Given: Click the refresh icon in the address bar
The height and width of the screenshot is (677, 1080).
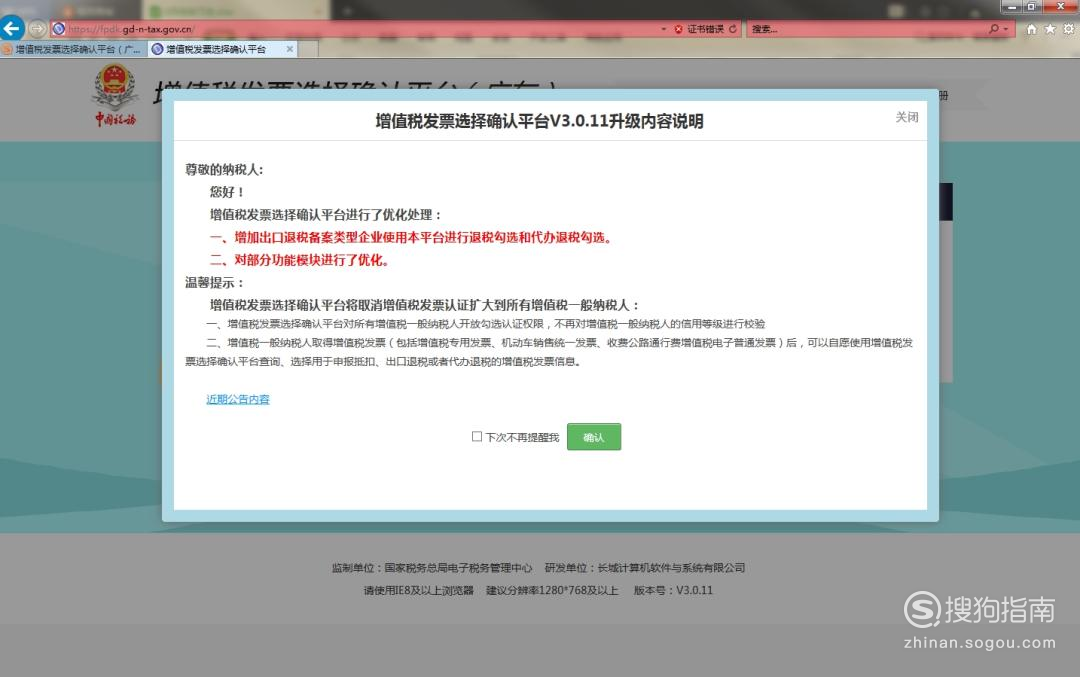Looking at the screenshot, I should 733,29.
